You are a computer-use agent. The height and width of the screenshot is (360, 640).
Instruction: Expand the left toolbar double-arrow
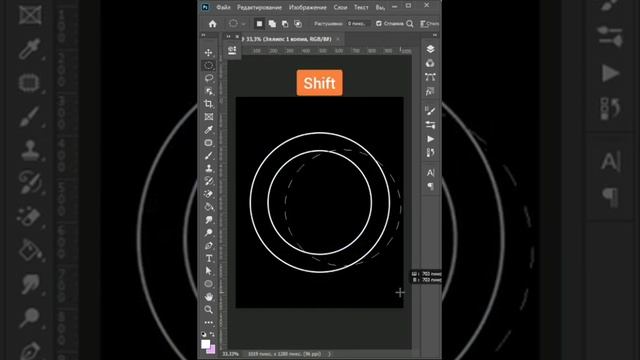(203, 36)
